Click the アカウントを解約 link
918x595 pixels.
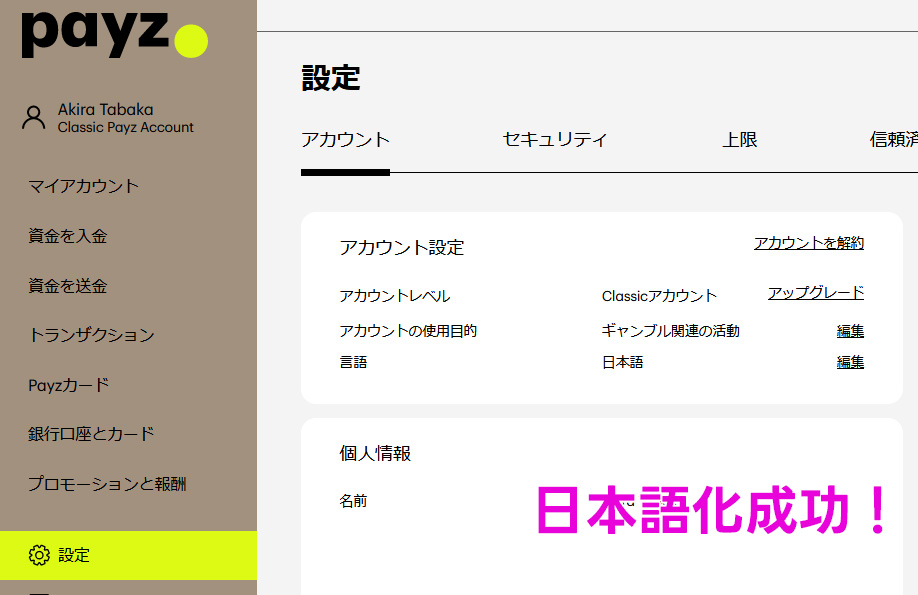(x=809, y=242)
